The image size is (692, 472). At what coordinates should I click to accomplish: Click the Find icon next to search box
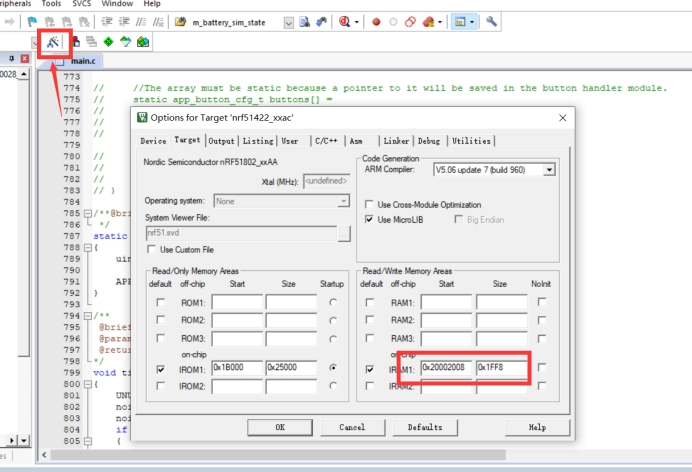pos(305,22)
